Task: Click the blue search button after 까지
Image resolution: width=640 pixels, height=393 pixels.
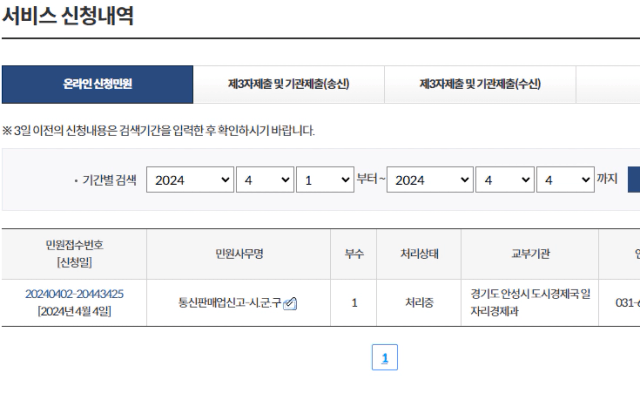Action: click(634, 180)
